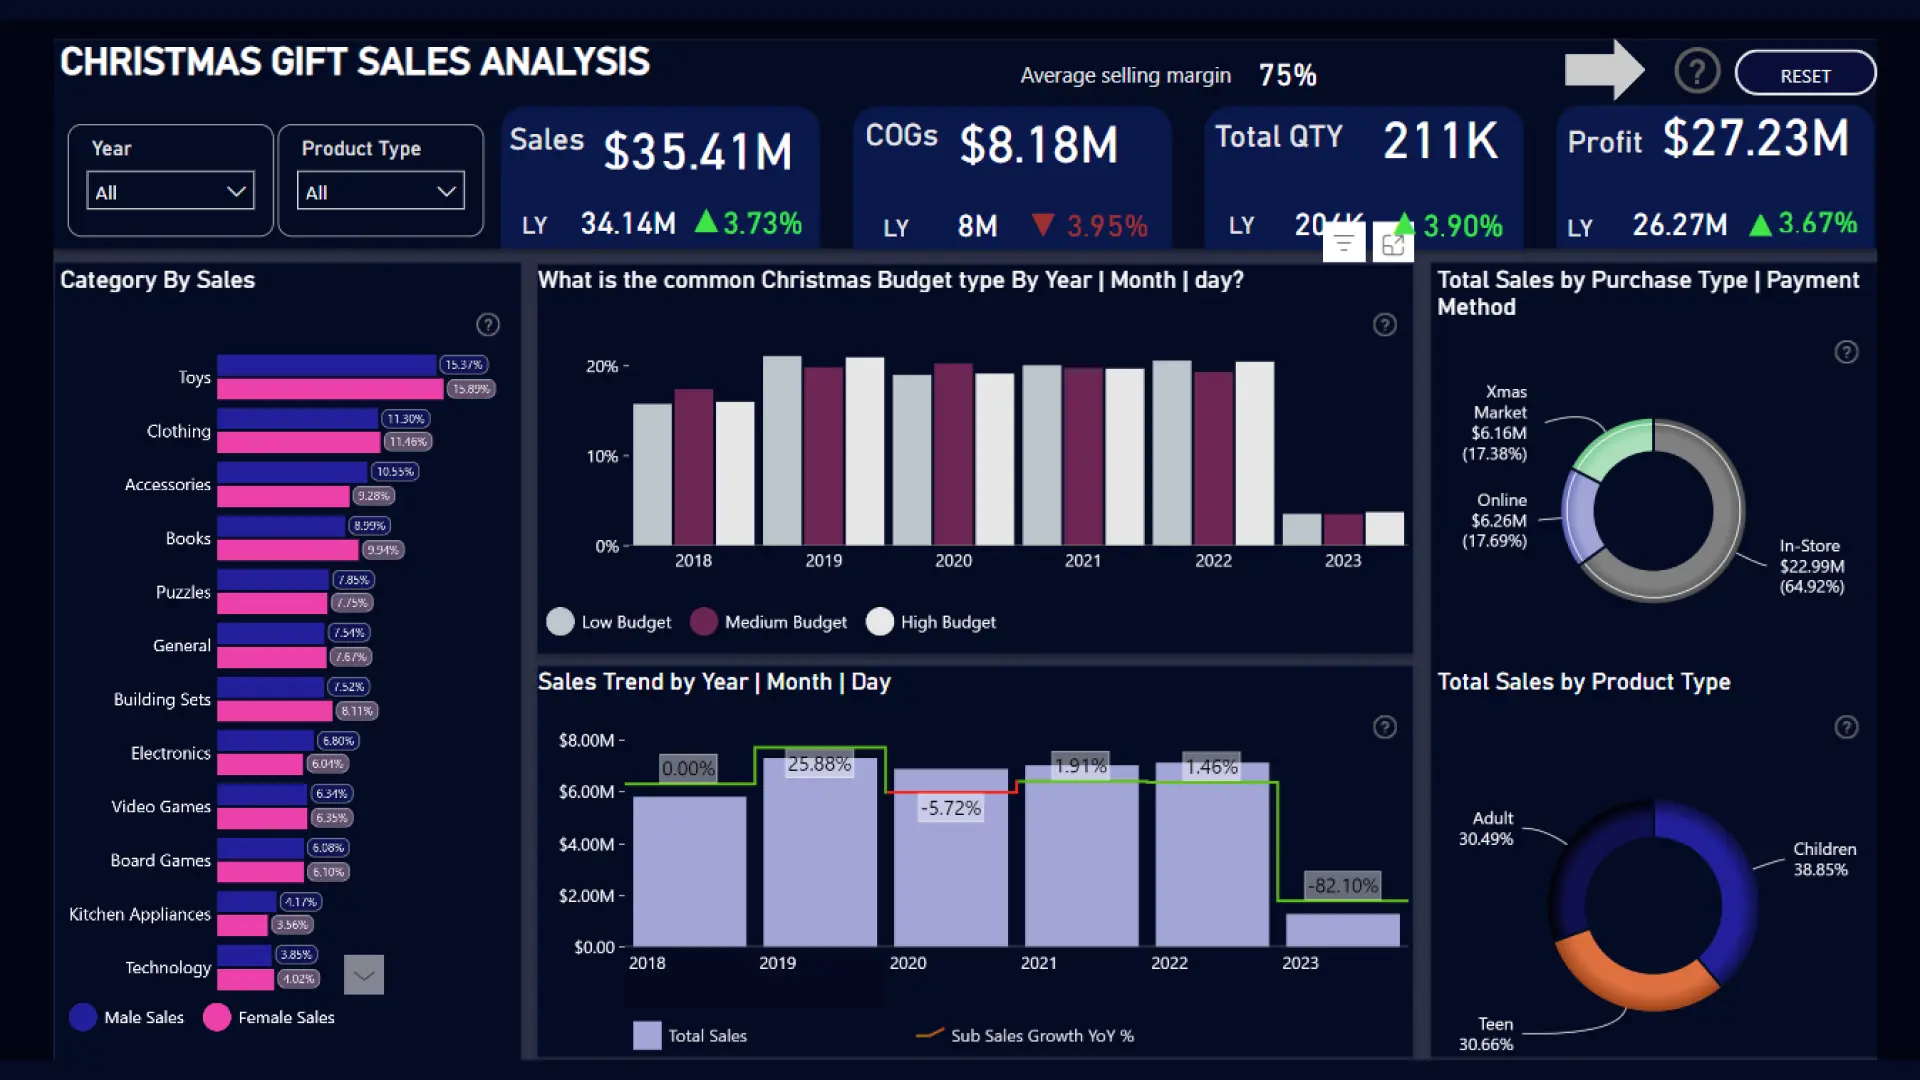Click the High Budget legend marker

880,622
